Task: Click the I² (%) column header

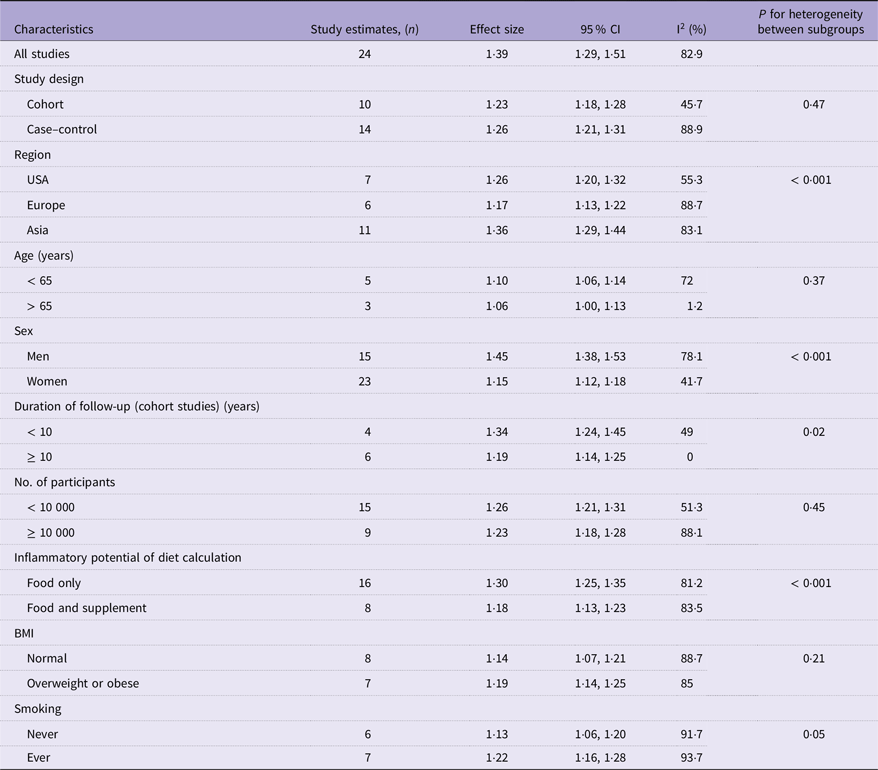Action: [x=691, y=28]
